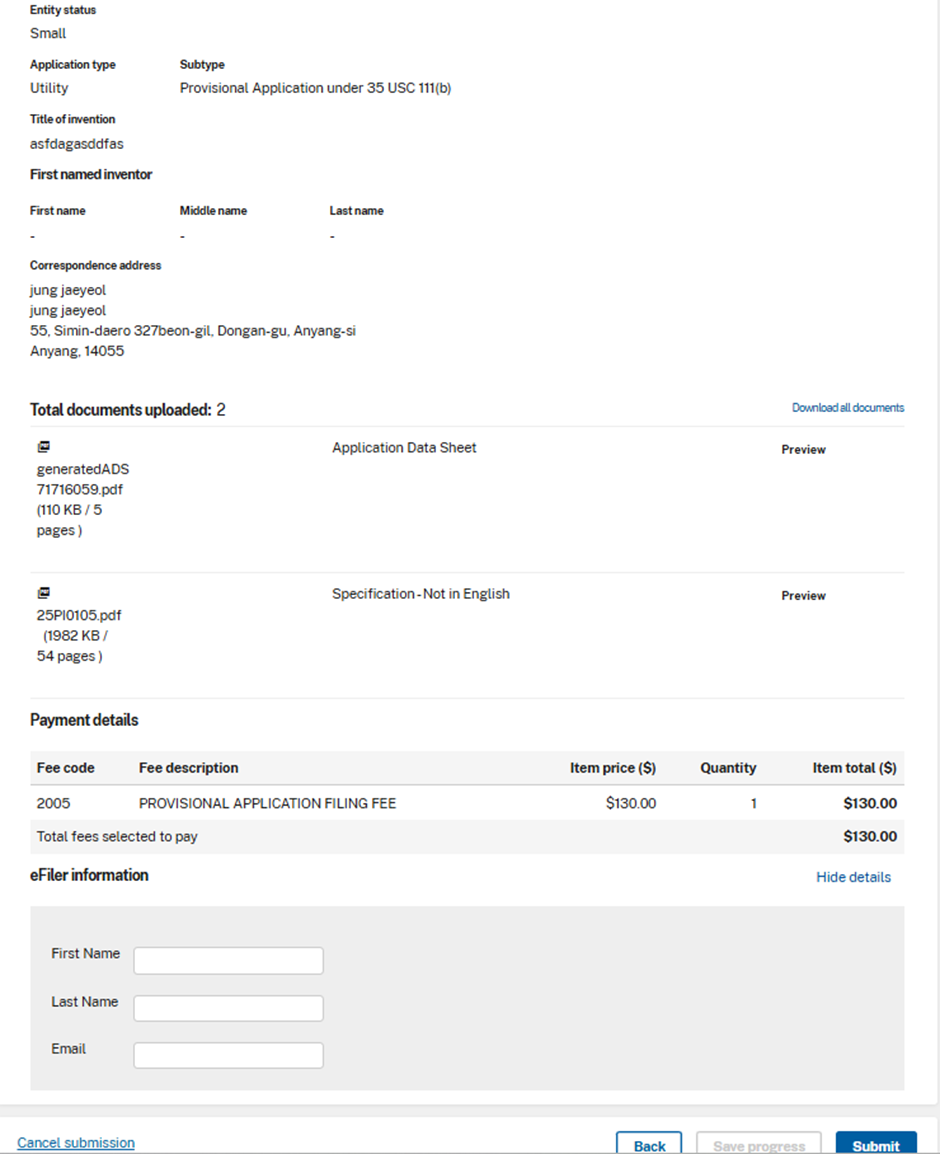Screen dimensions: 940x1154
Task: Focus the First Name input field
Action: coord(228,960)
